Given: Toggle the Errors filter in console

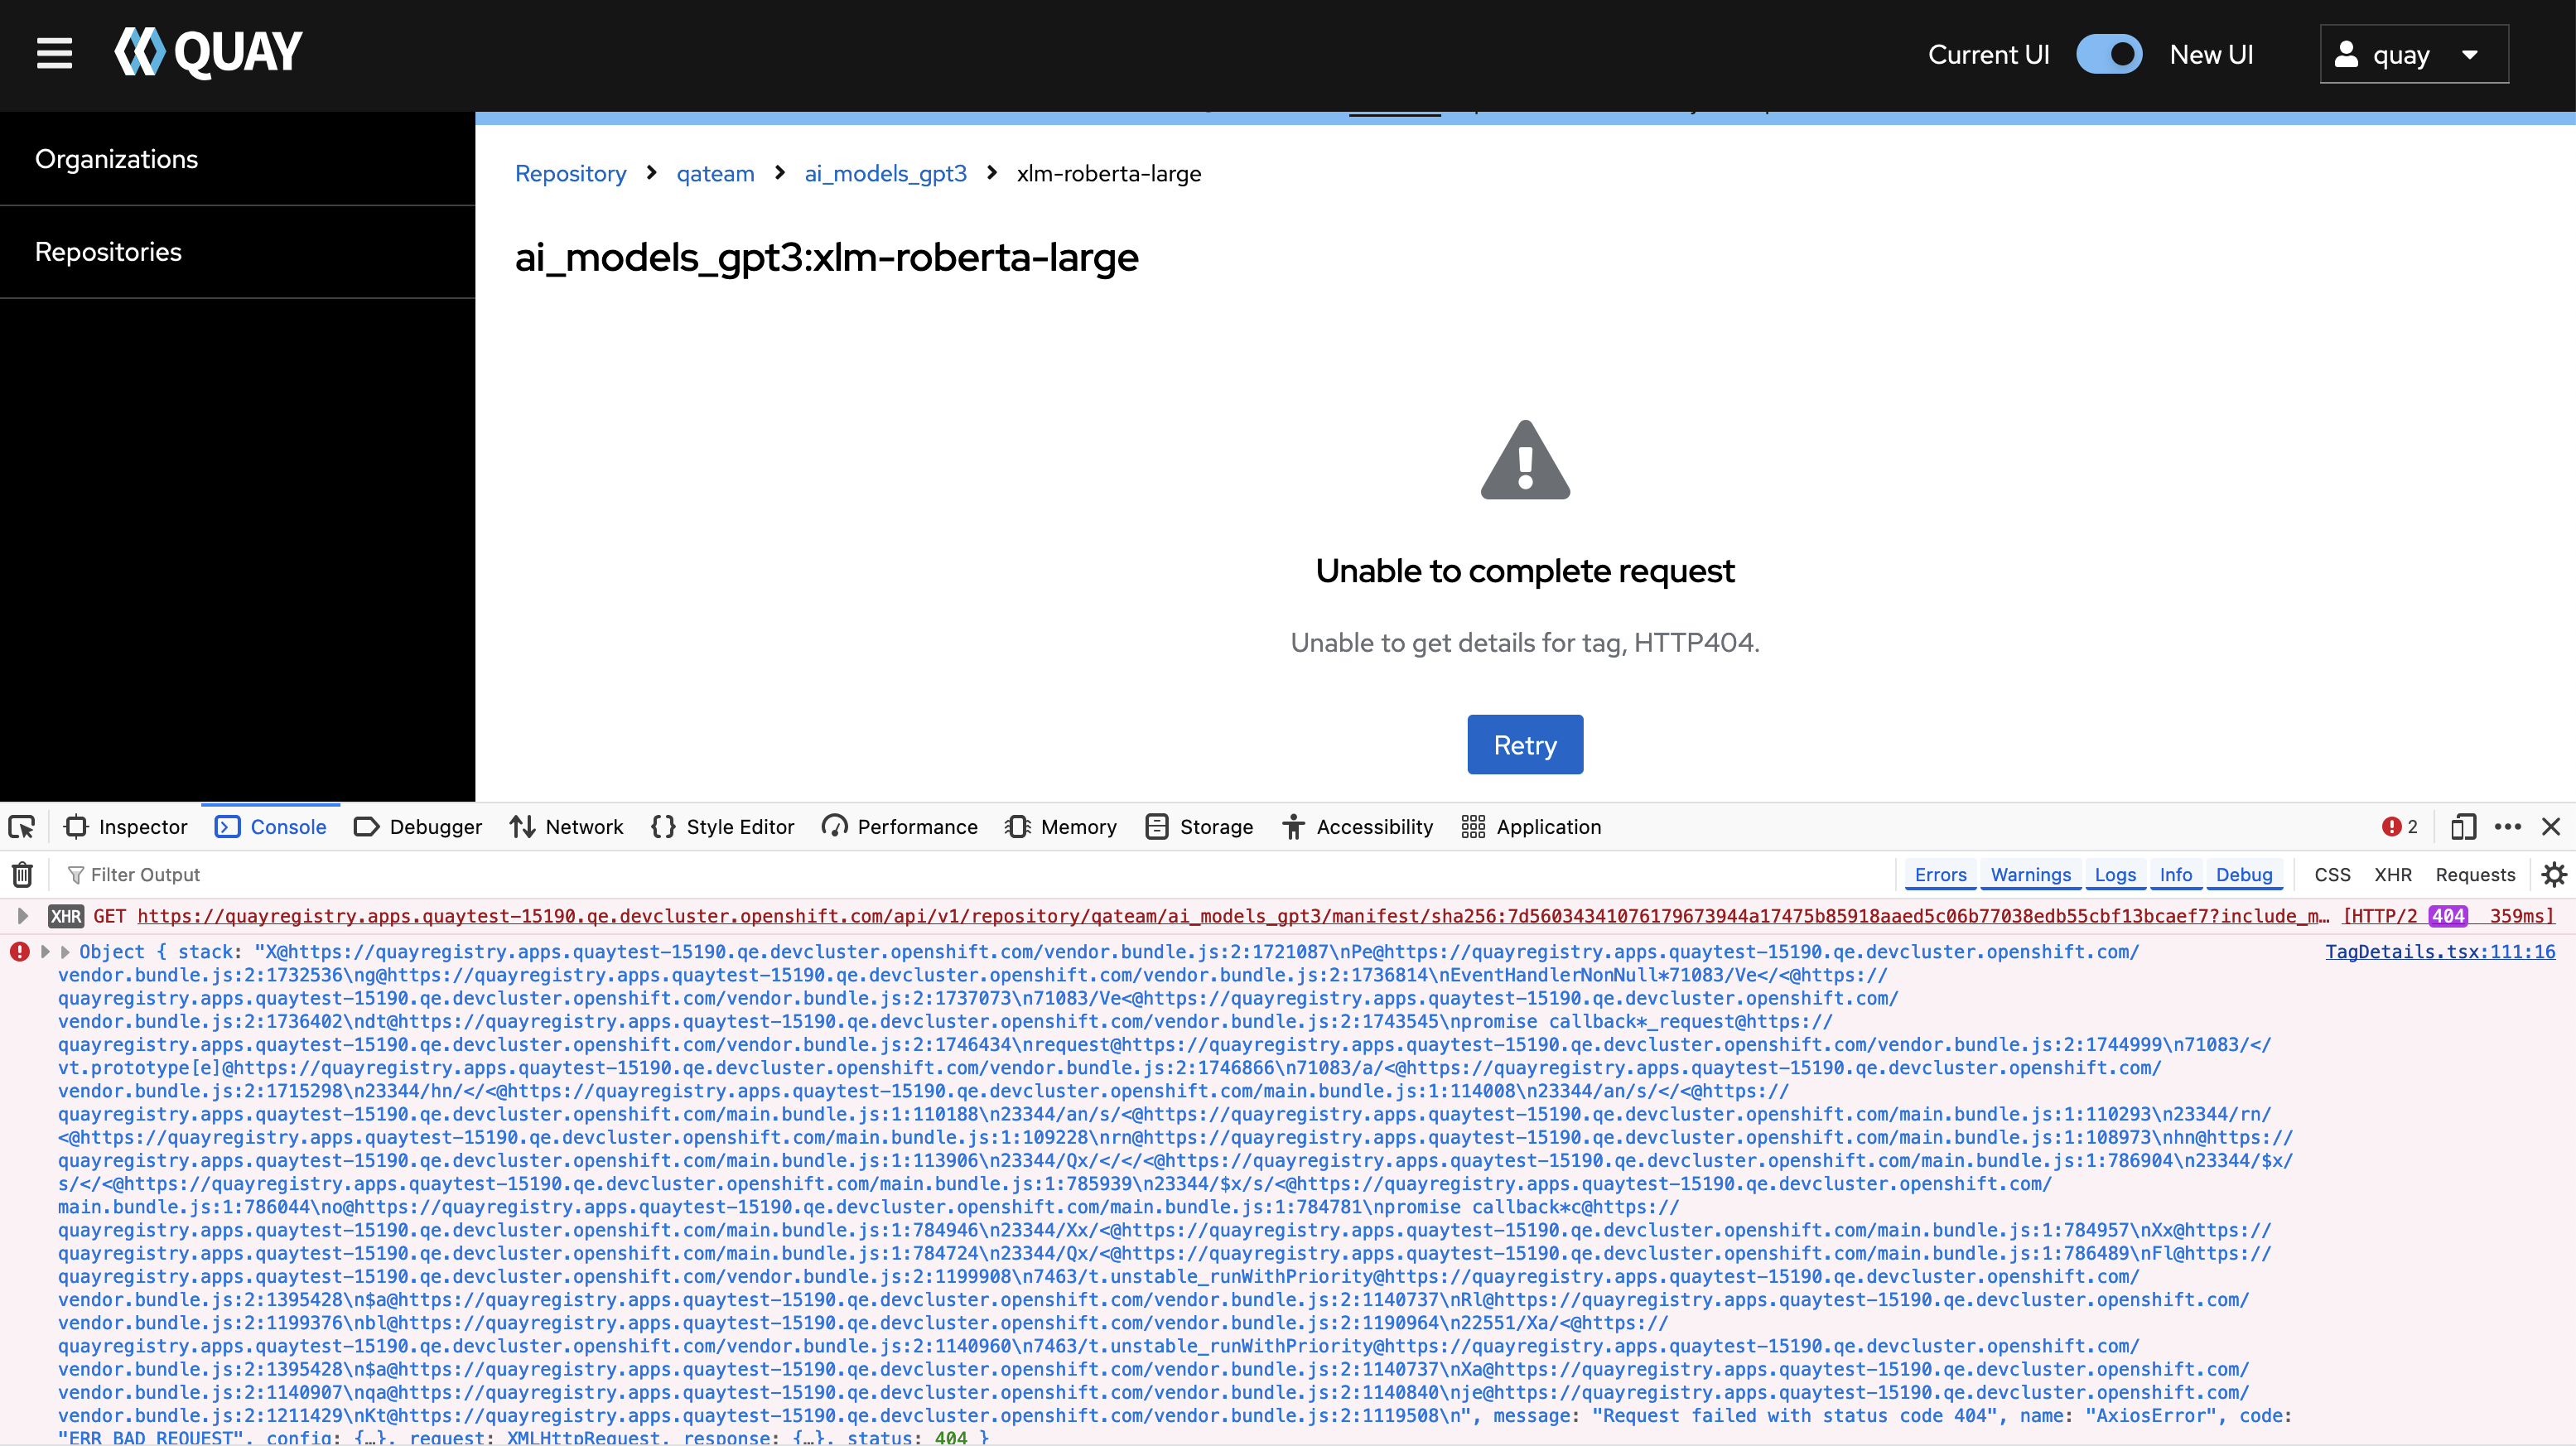Looking at the screenshot, I should coord(1940,875).
